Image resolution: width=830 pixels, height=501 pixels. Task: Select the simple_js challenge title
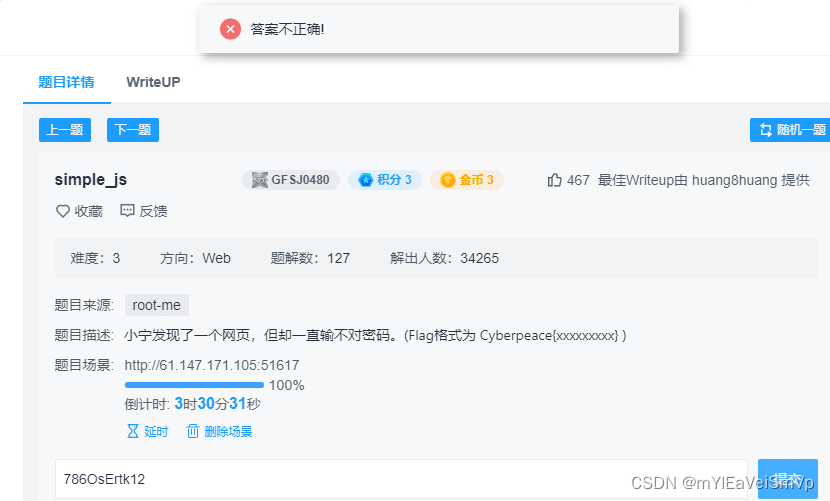[91, 180]
